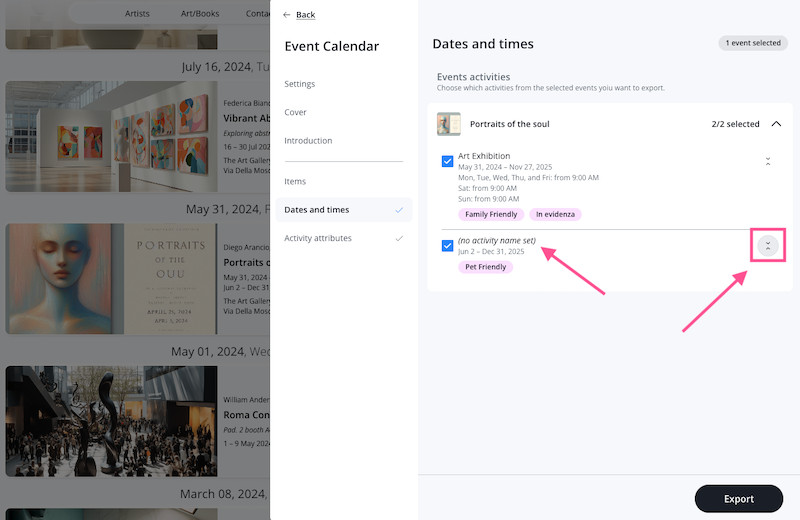The image size is (800, 520).
Task: Click the Pet Friendly tag
Action: click(x=485, y=267)
